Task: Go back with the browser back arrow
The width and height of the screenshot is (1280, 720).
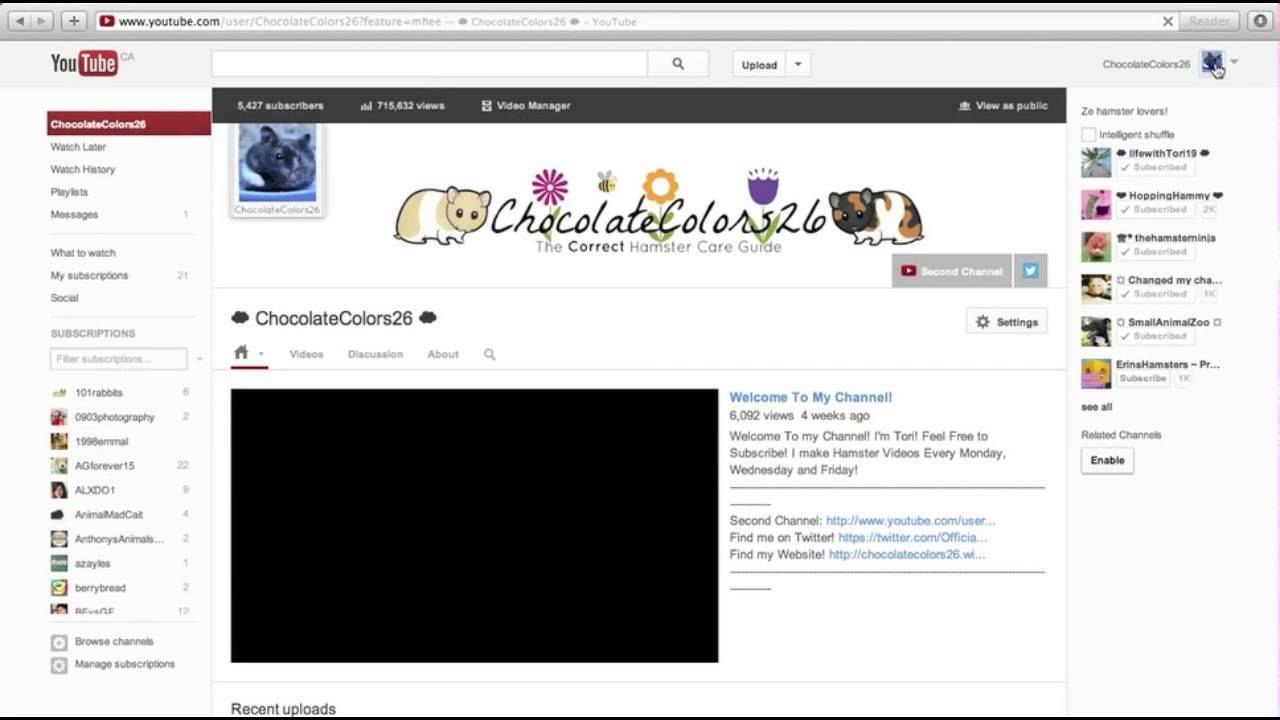Action: [x=19, y=21]
